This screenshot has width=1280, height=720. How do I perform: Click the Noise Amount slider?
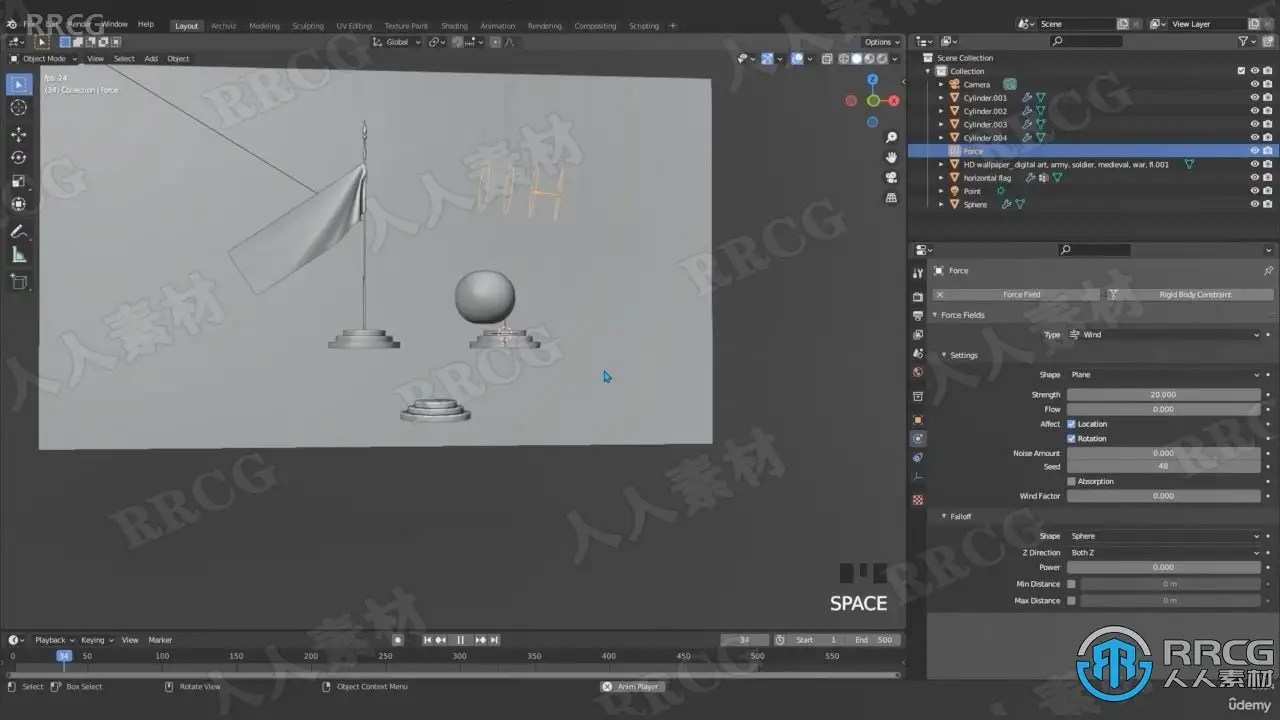1163,453
